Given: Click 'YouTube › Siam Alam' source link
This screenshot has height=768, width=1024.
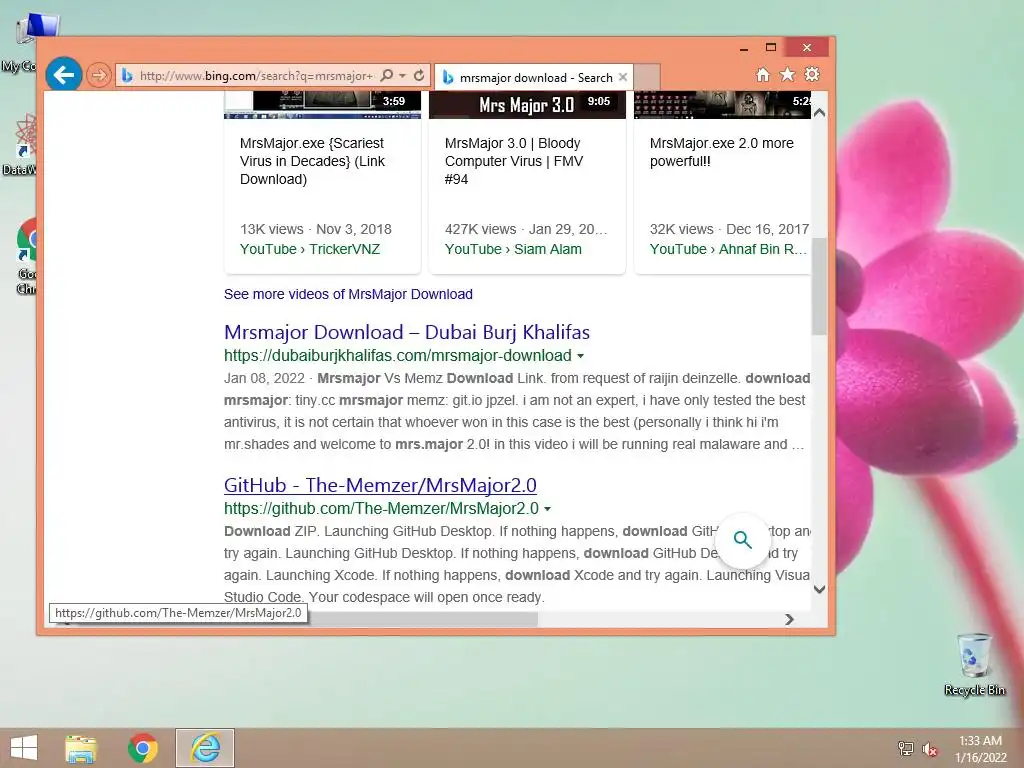Looking at the screenshot, I should point(513,249).
